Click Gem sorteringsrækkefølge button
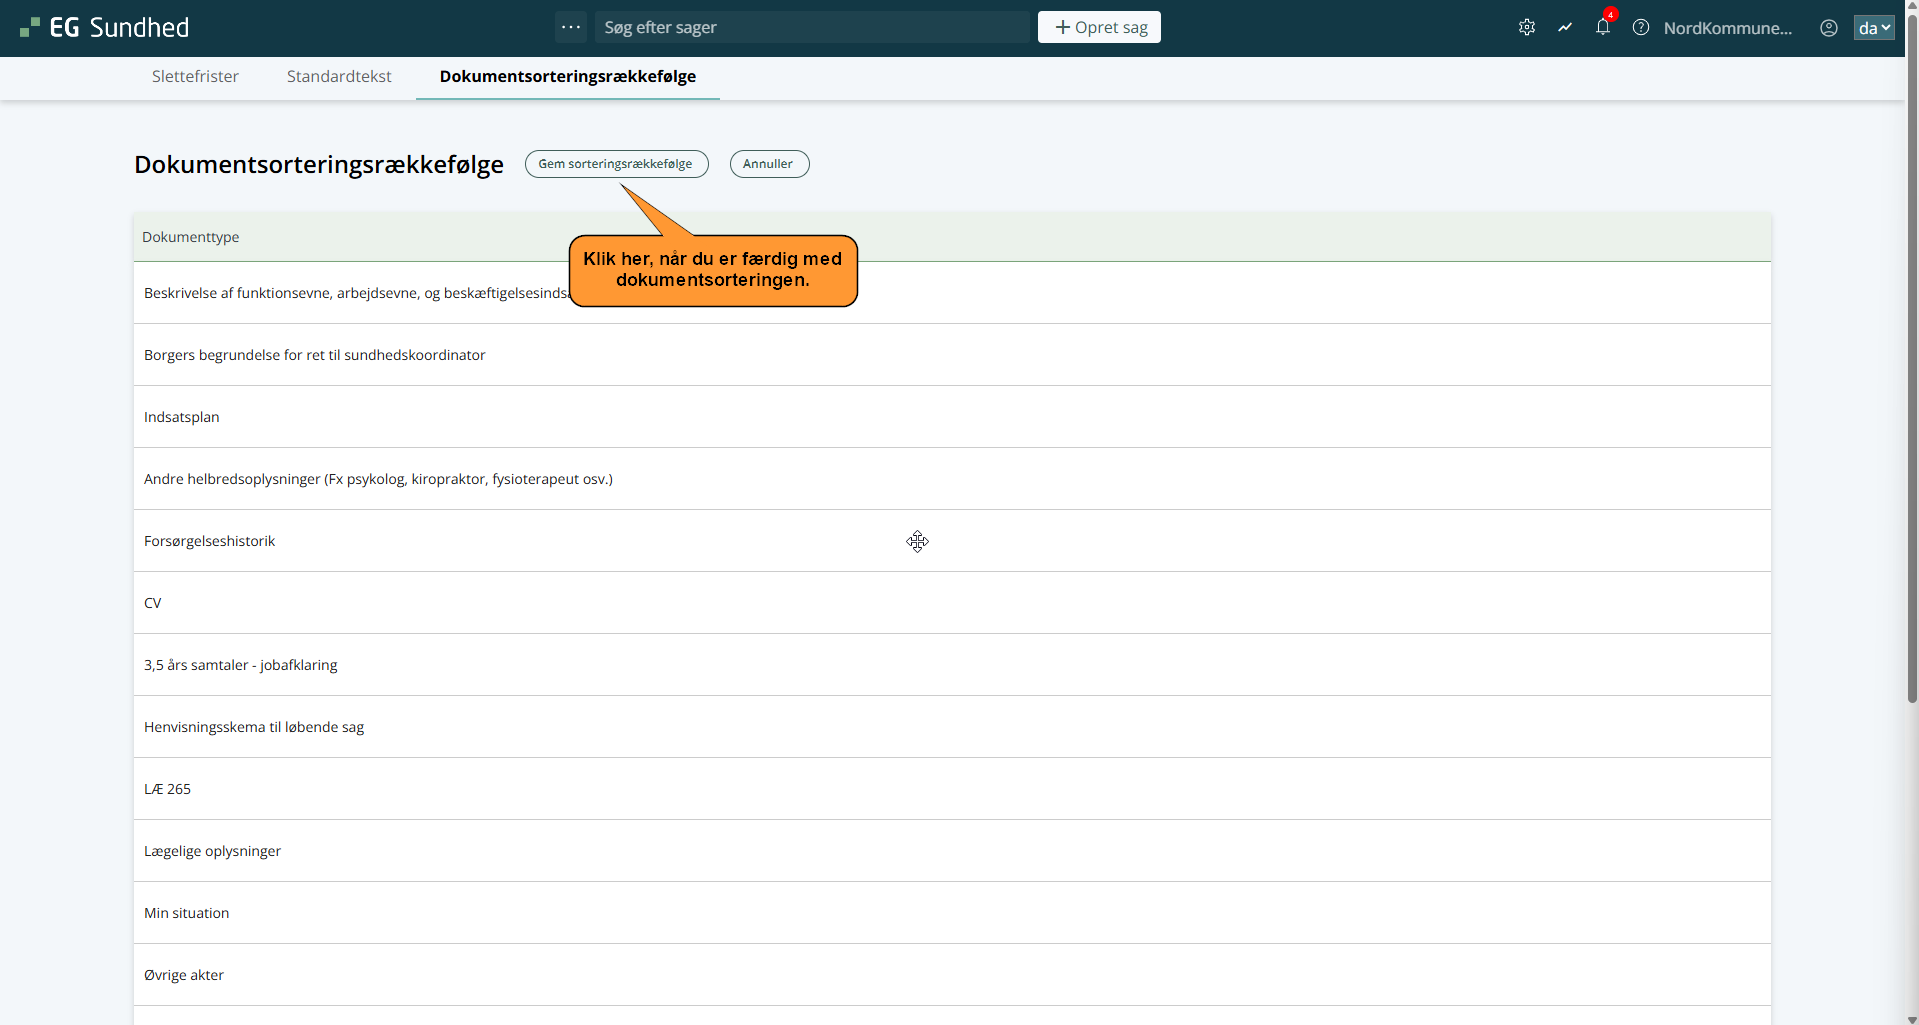Viewport: 1919px width, 1025px height. (x=616, y=164)
